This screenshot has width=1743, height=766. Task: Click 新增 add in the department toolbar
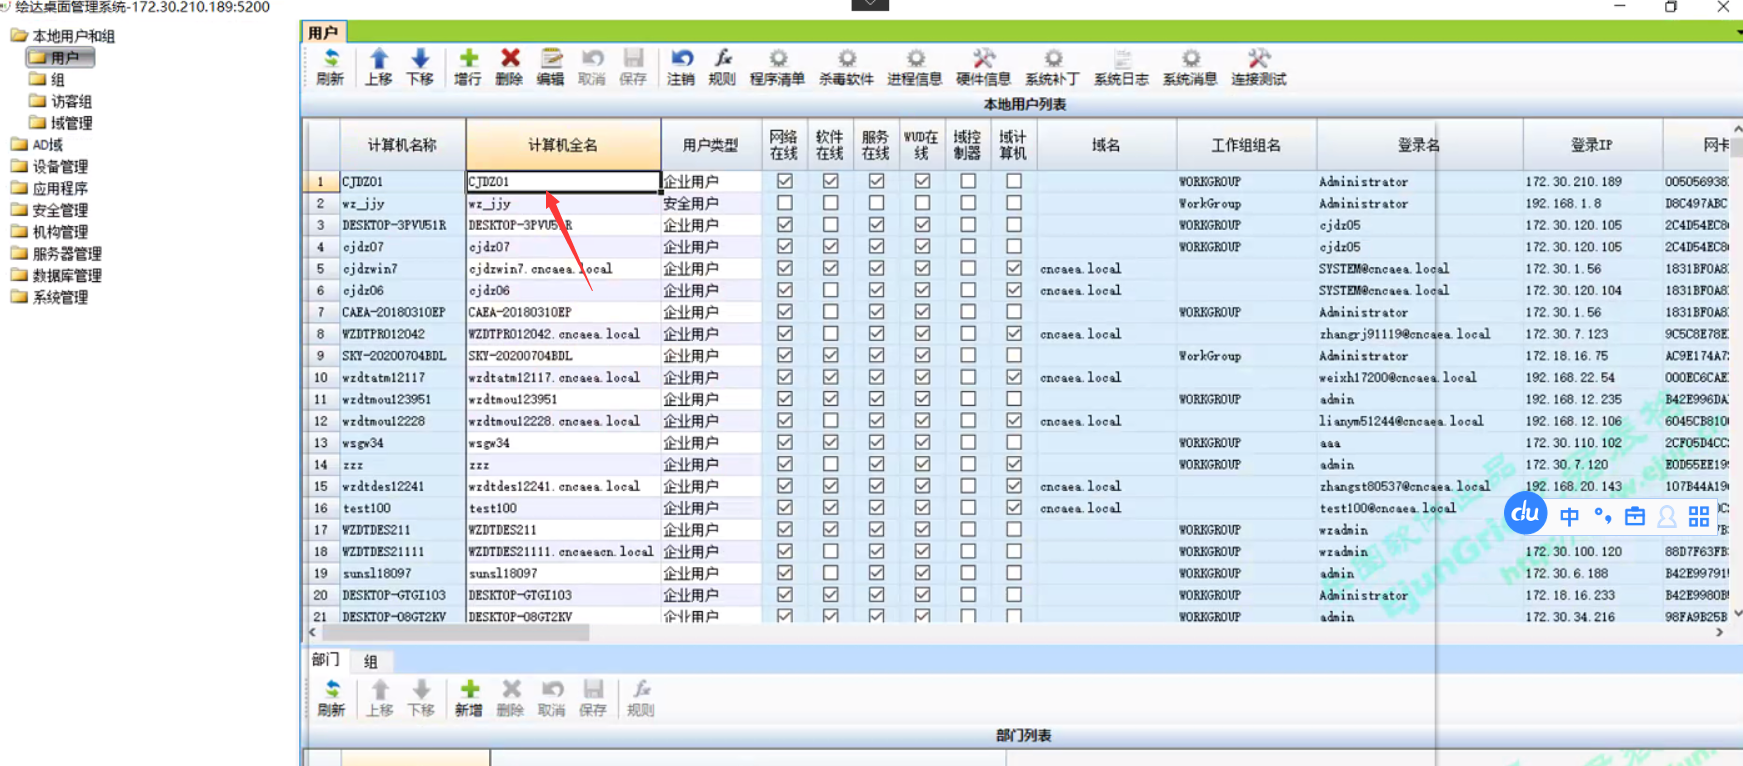(469, 698)
